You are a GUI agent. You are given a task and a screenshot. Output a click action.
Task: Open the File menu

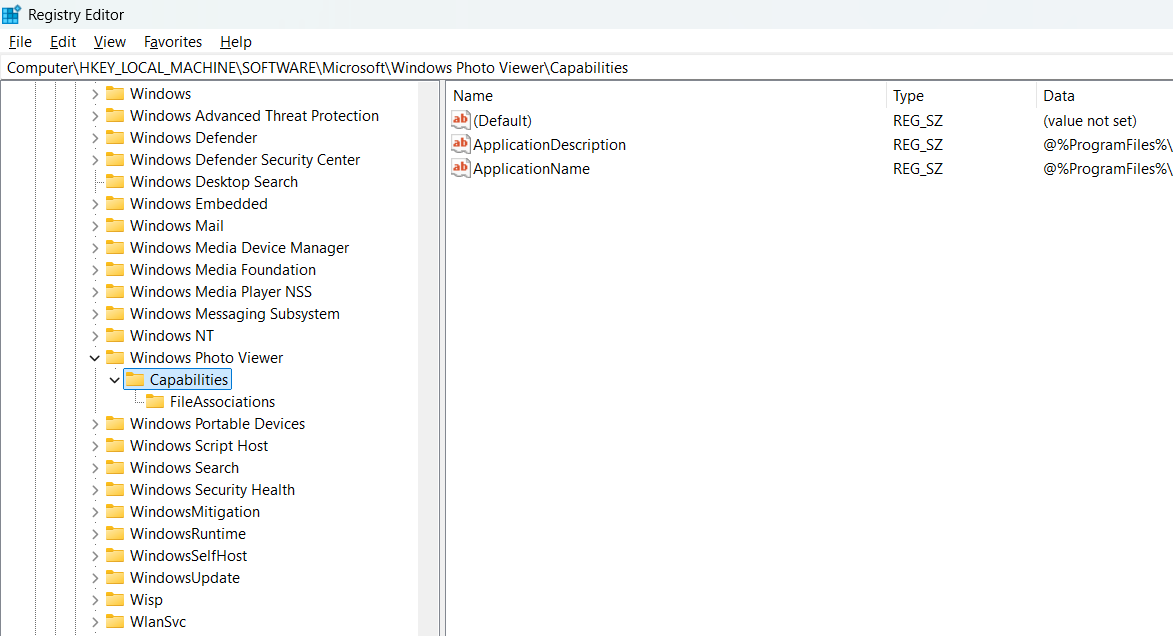tap(20, 42)
